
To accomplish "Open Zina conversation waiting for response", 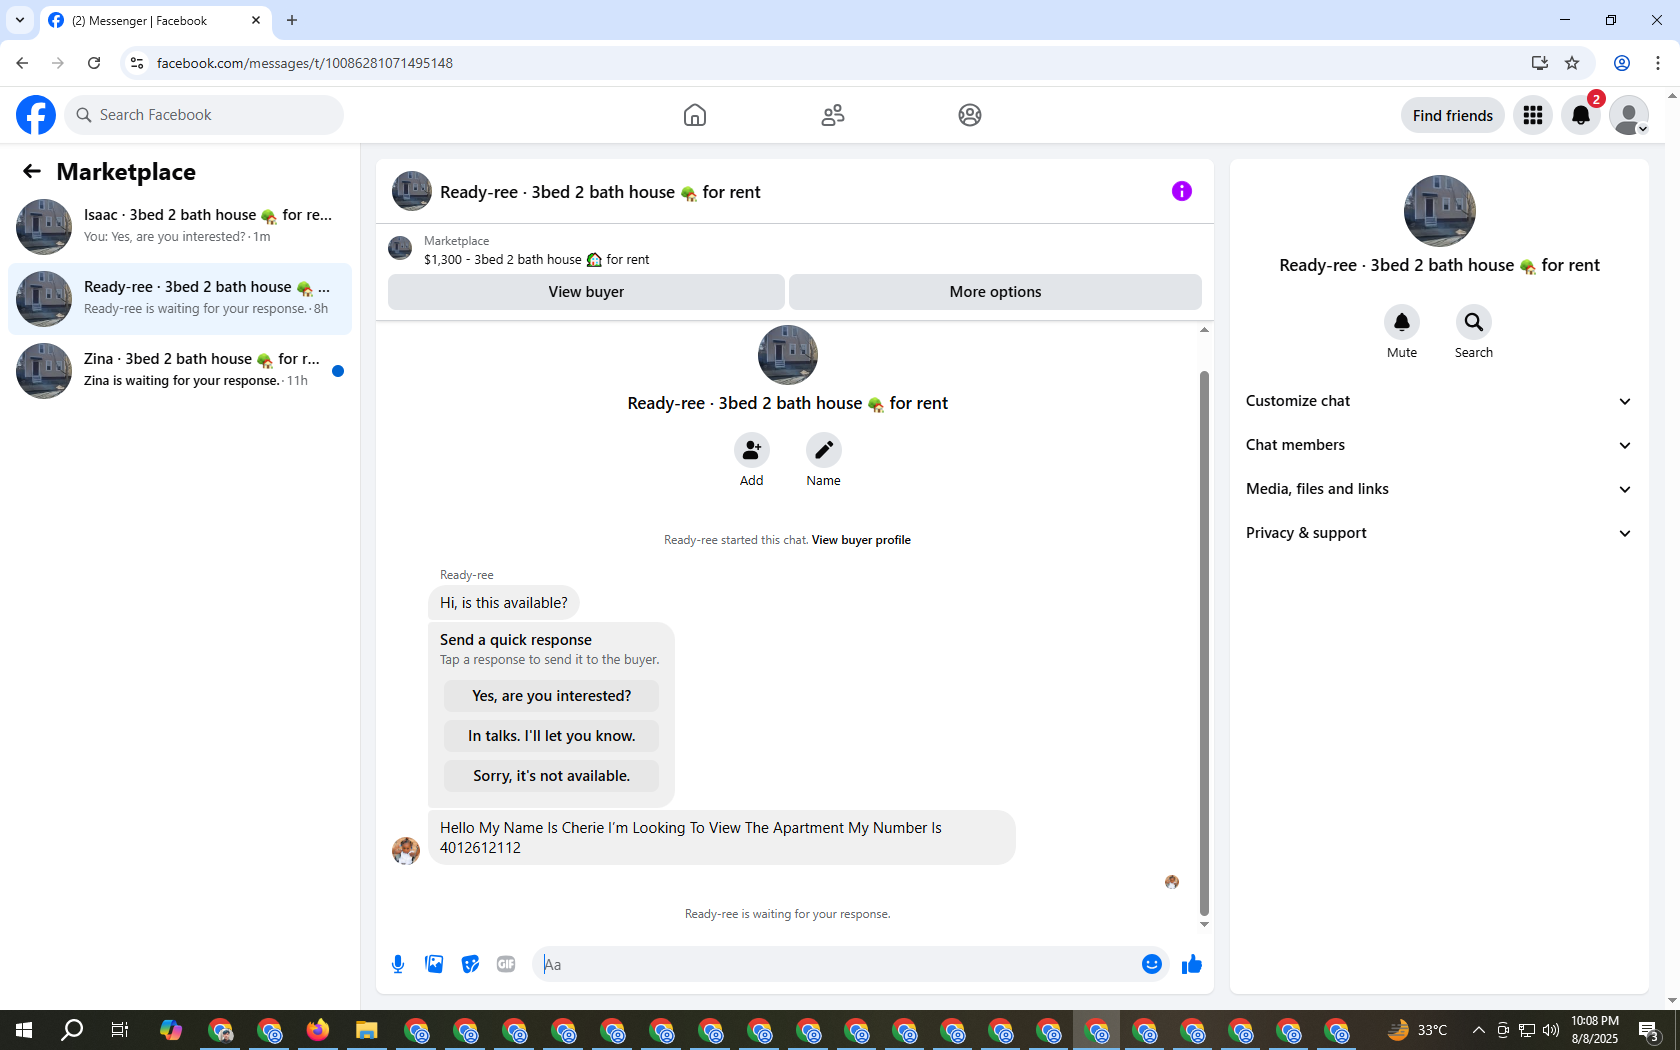I will [x=180, y=370].
